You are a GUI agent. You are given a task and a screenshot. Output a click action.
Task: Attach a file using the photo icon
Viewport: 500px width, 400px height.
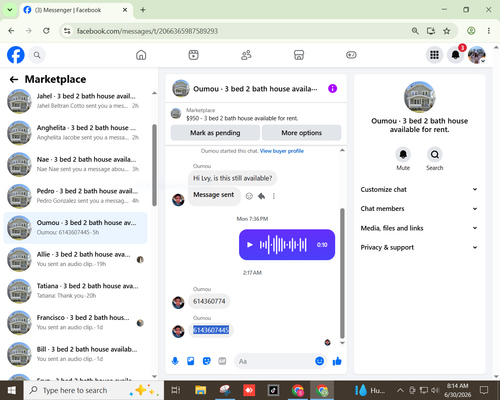pos(191,361)
